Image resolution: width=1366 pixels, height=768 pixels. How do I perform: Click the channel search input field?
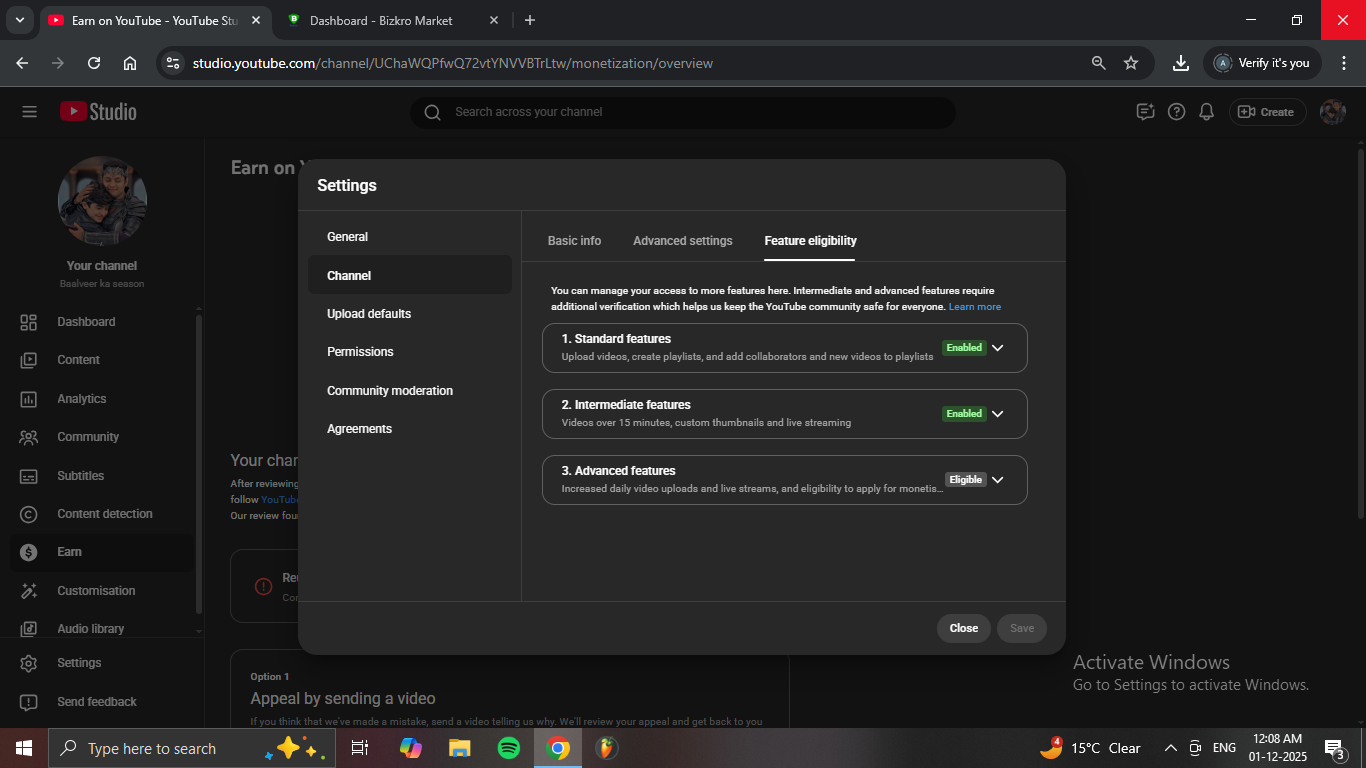coord(680,112)
